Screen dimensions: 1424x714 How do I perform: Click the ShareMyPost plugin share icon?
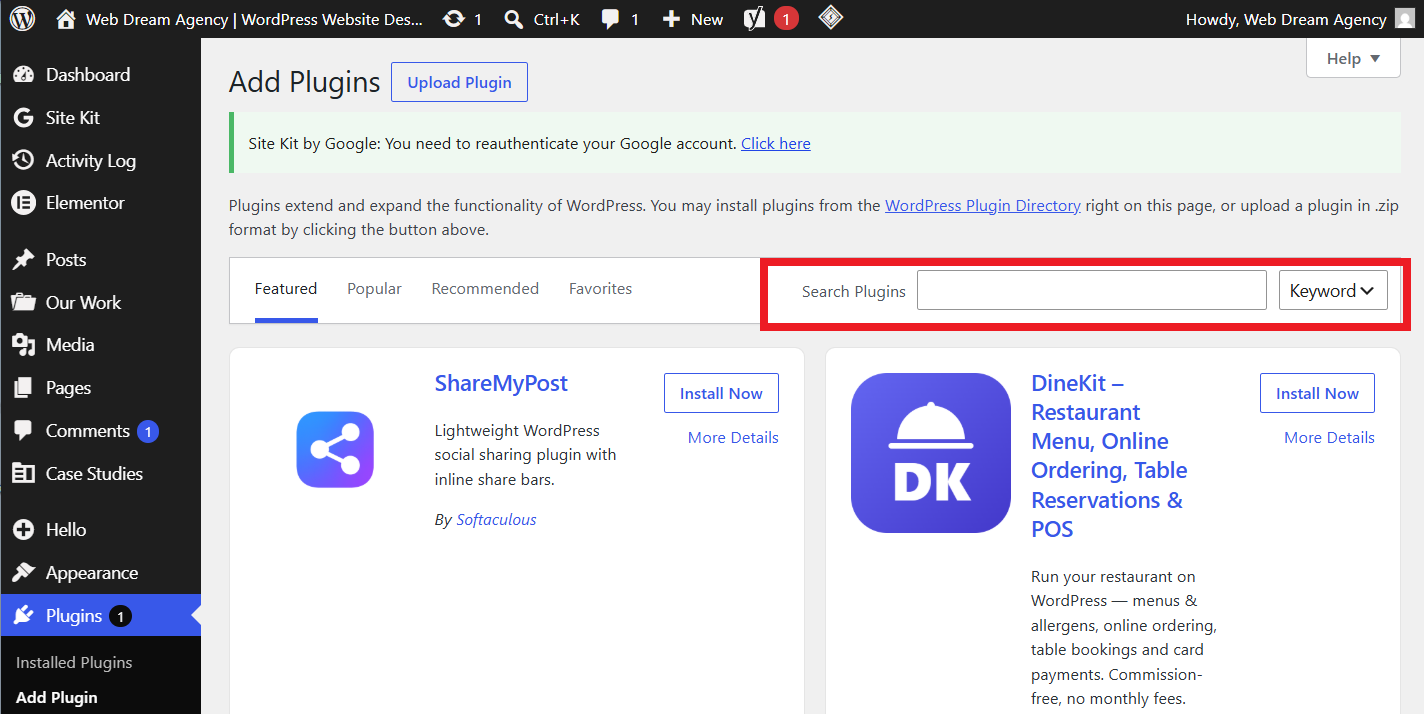click(335, 450)
